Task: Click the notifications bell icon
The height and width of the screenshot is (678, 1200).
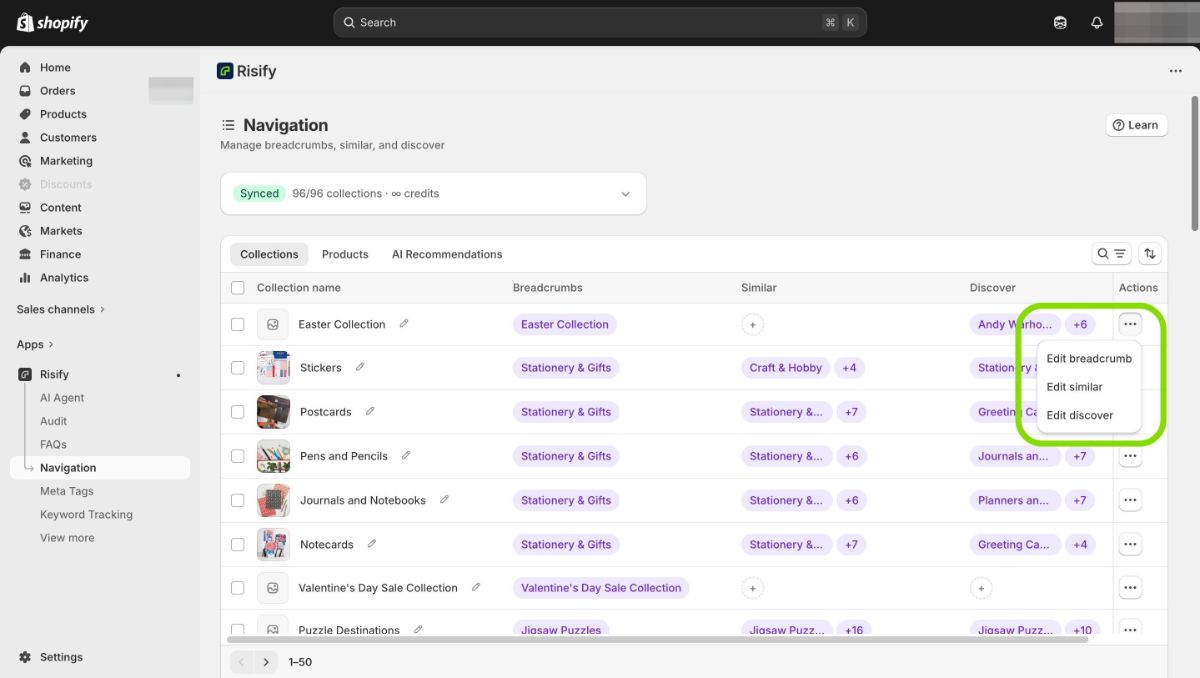Action: 1096,22
